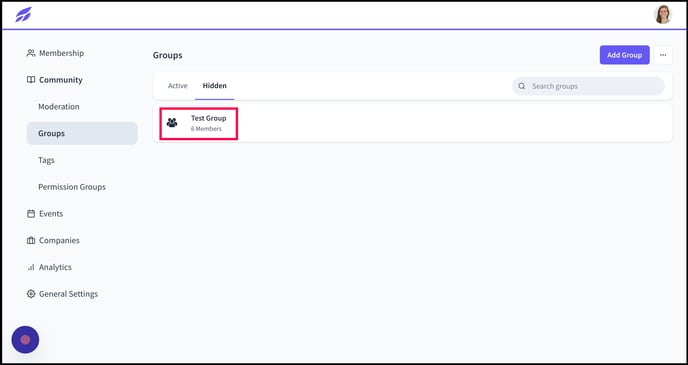Click the Companies briefcase icon

[31, 240]
